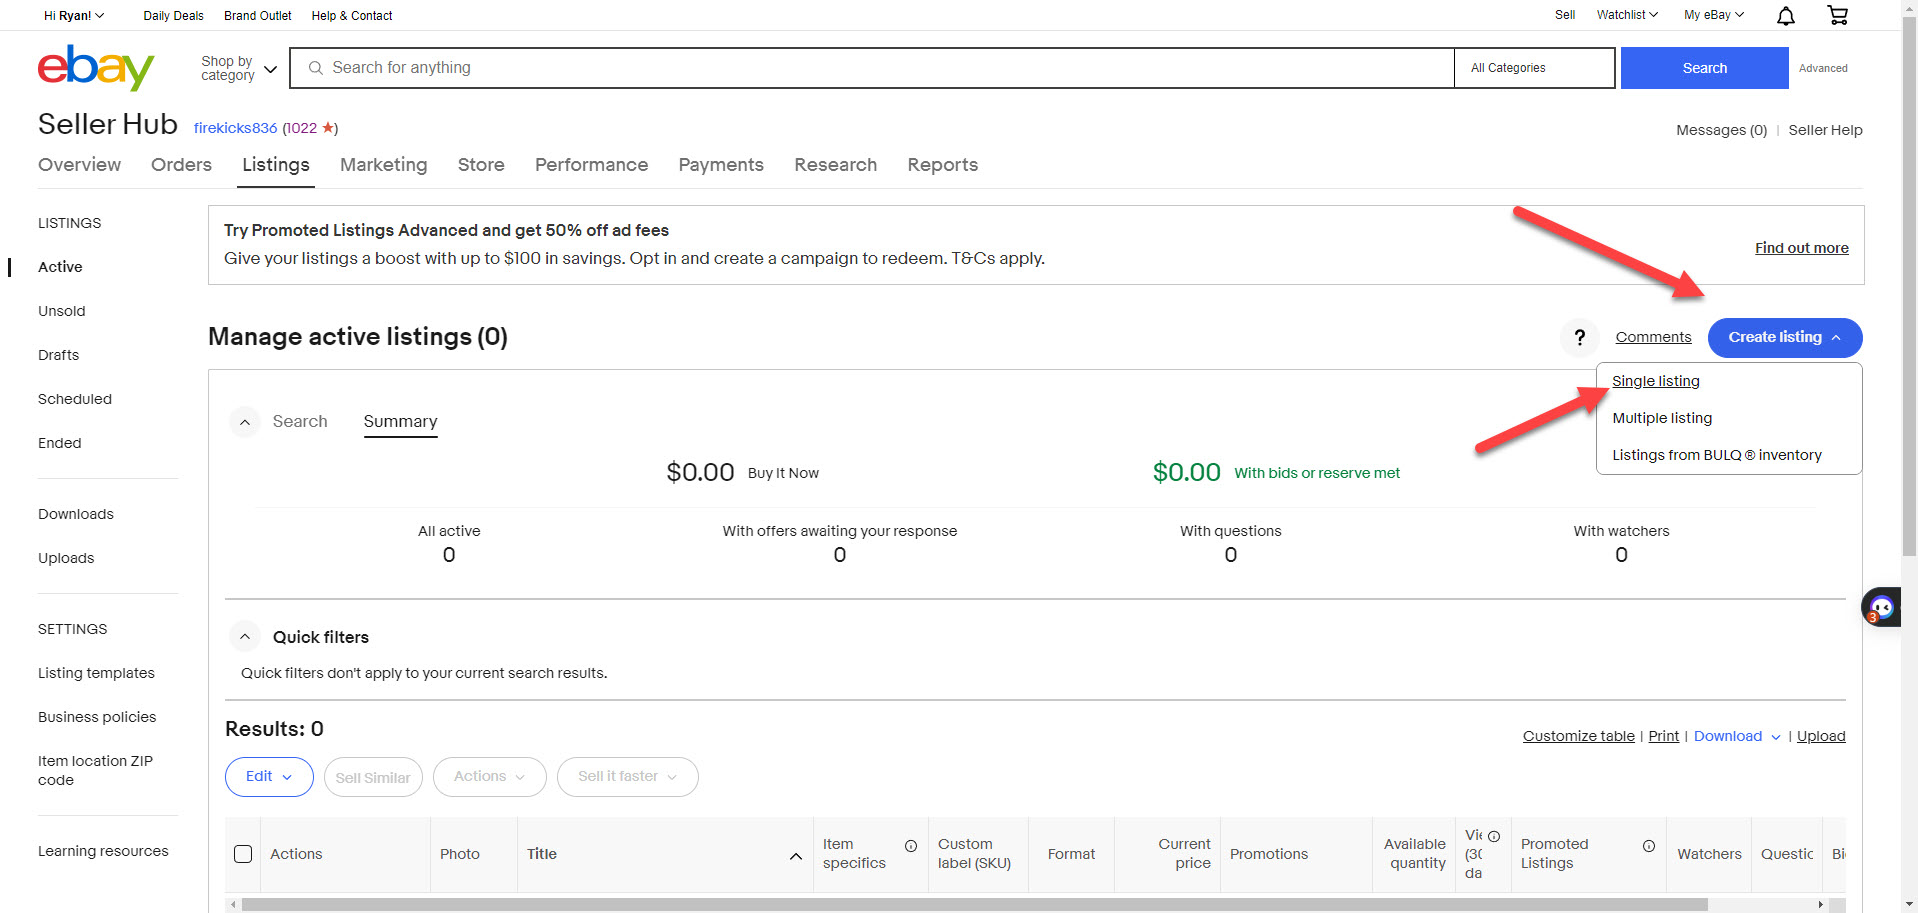Collapse the Quick filters section
This screenshot has height=913, width=1918.
pyautogui.click(x=245, y=637)
